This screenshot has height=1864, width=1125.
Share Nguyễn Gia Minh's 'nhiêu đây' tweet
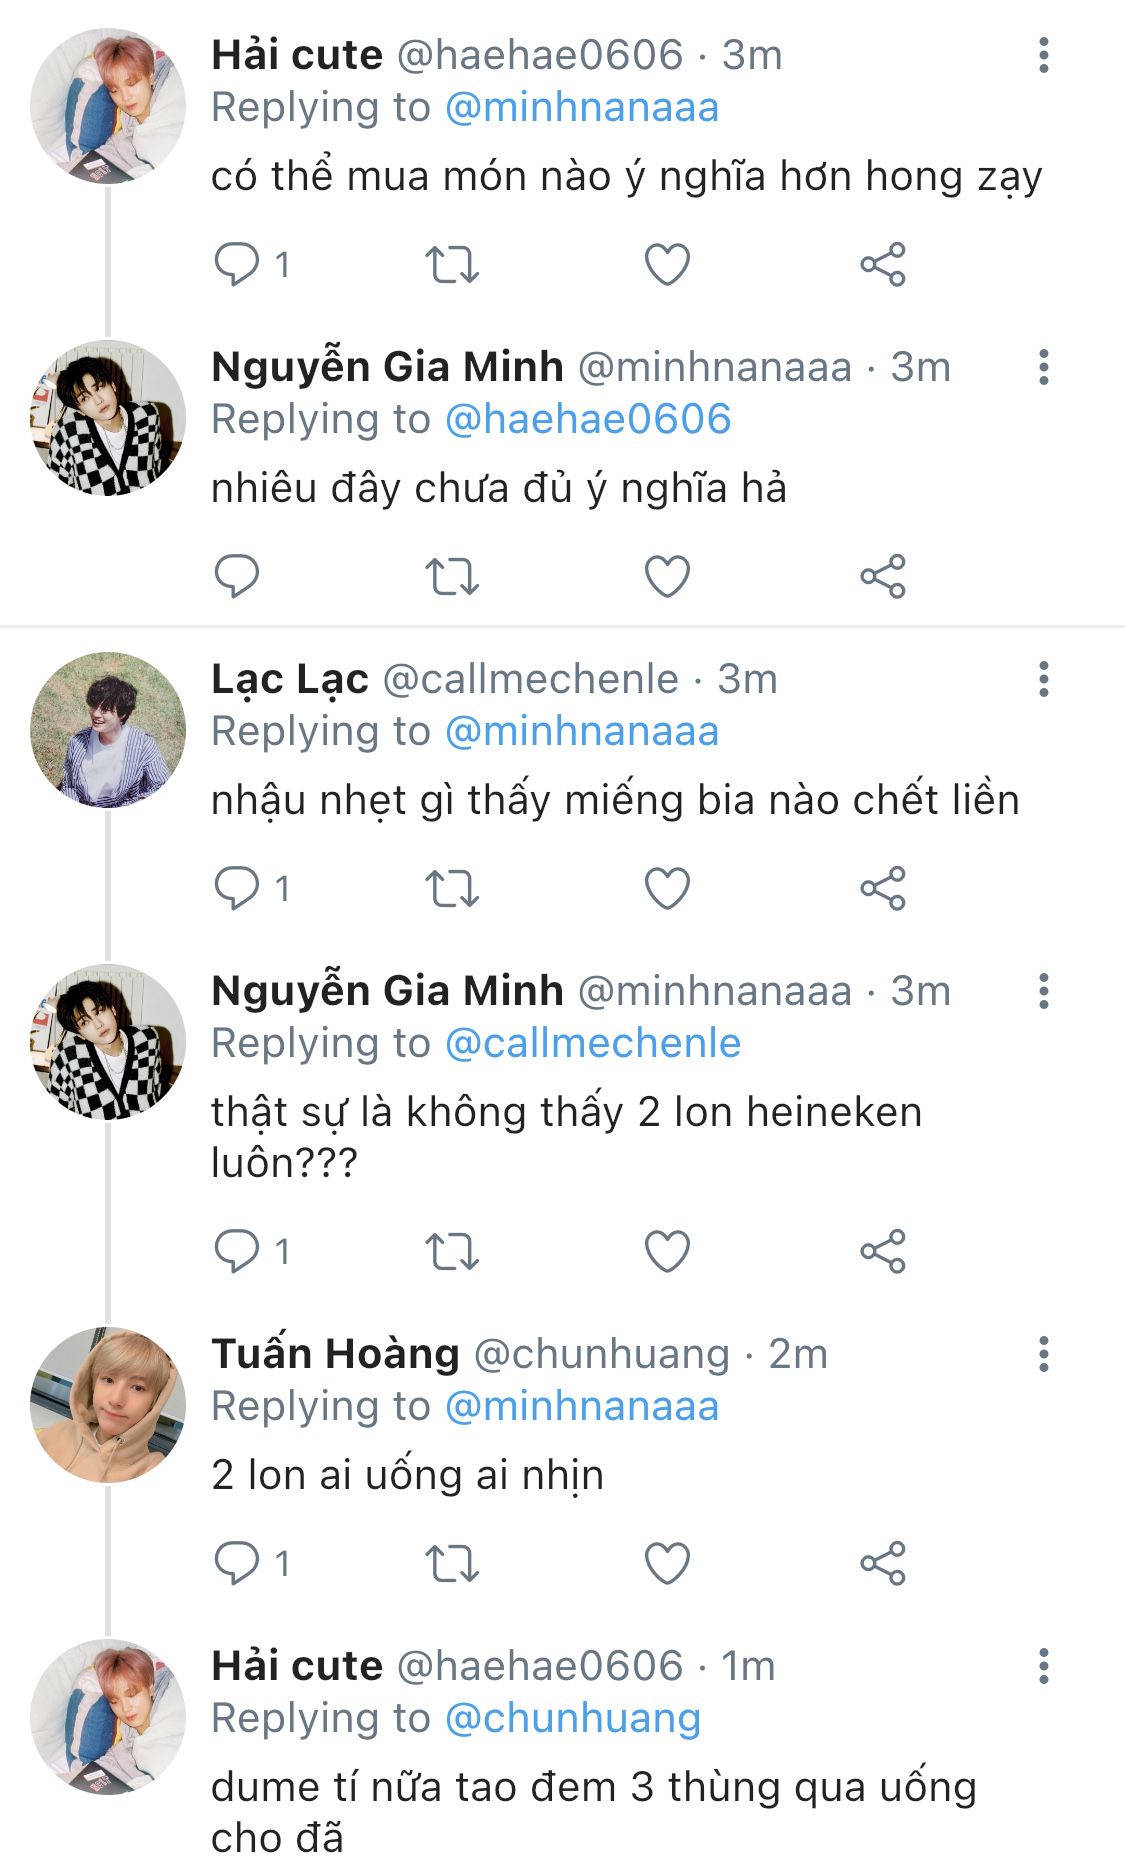point(882,577)
